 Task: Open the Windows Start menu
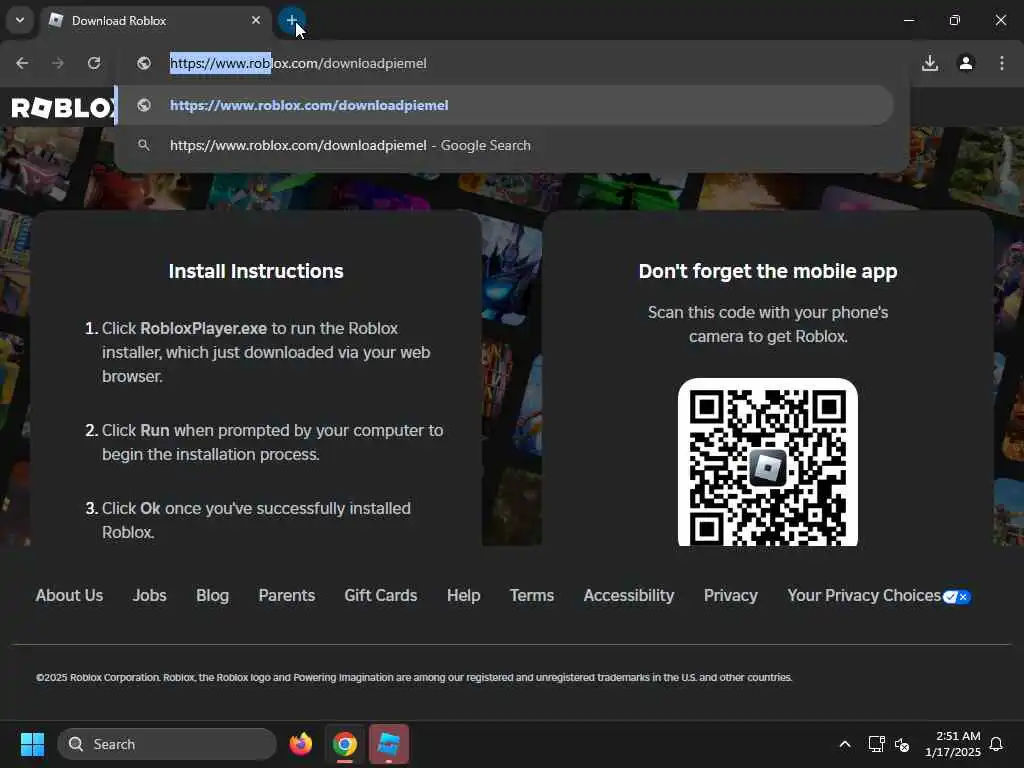[32, 744]
